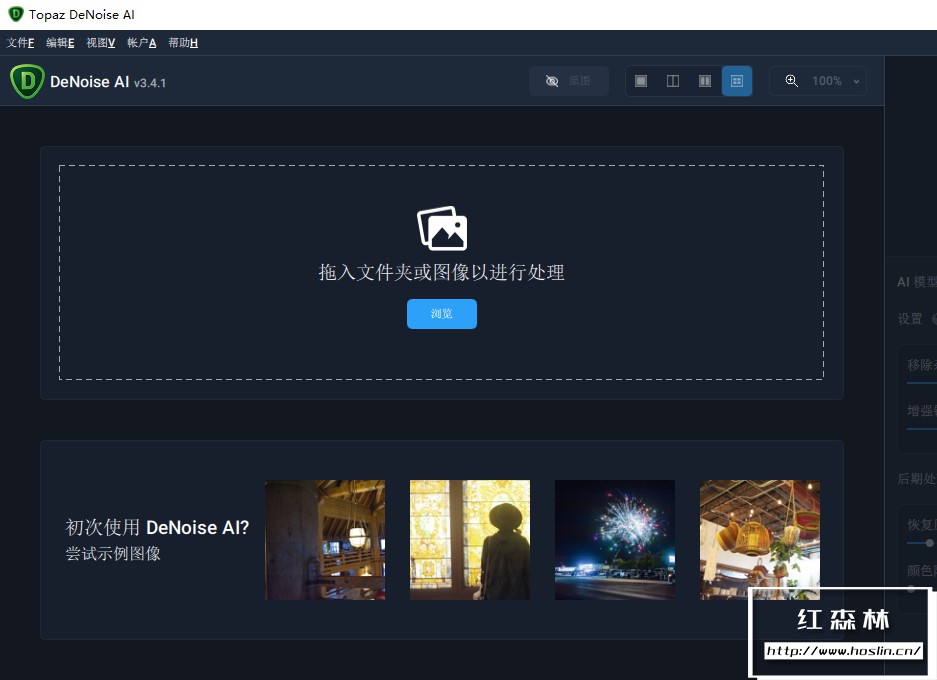The width and height of the screenshot is (937, 680).
Task: Select the comparison grid view icon
Action: pyautogui.click(x=737, y=81)
